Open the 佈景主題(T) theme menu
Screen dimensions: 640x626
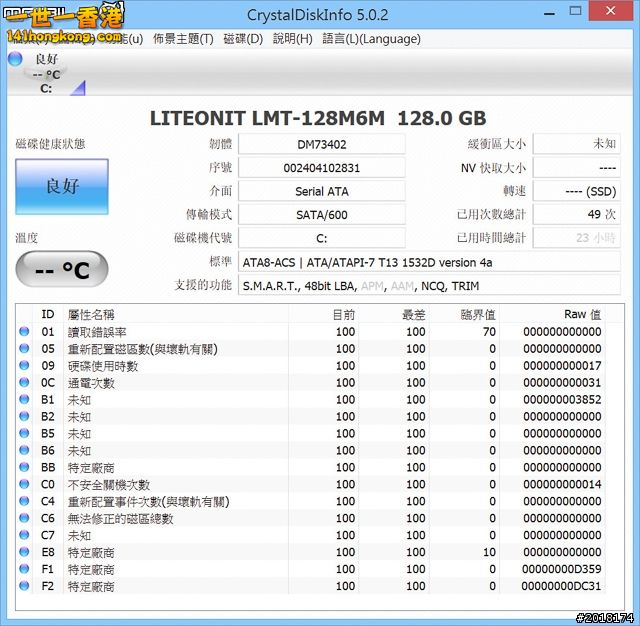(x=183, y=39)
